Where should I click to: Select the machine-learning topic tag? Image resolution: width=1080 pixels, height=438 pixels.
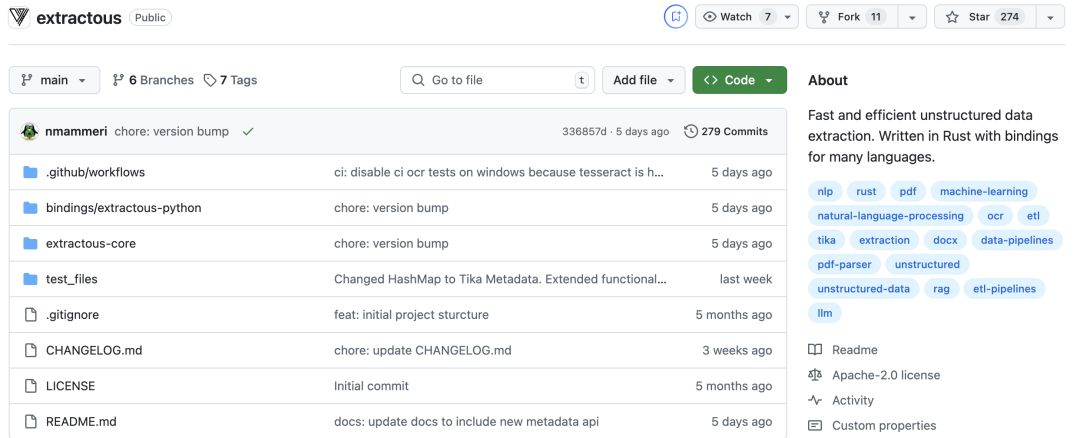[x=984, y=191]
